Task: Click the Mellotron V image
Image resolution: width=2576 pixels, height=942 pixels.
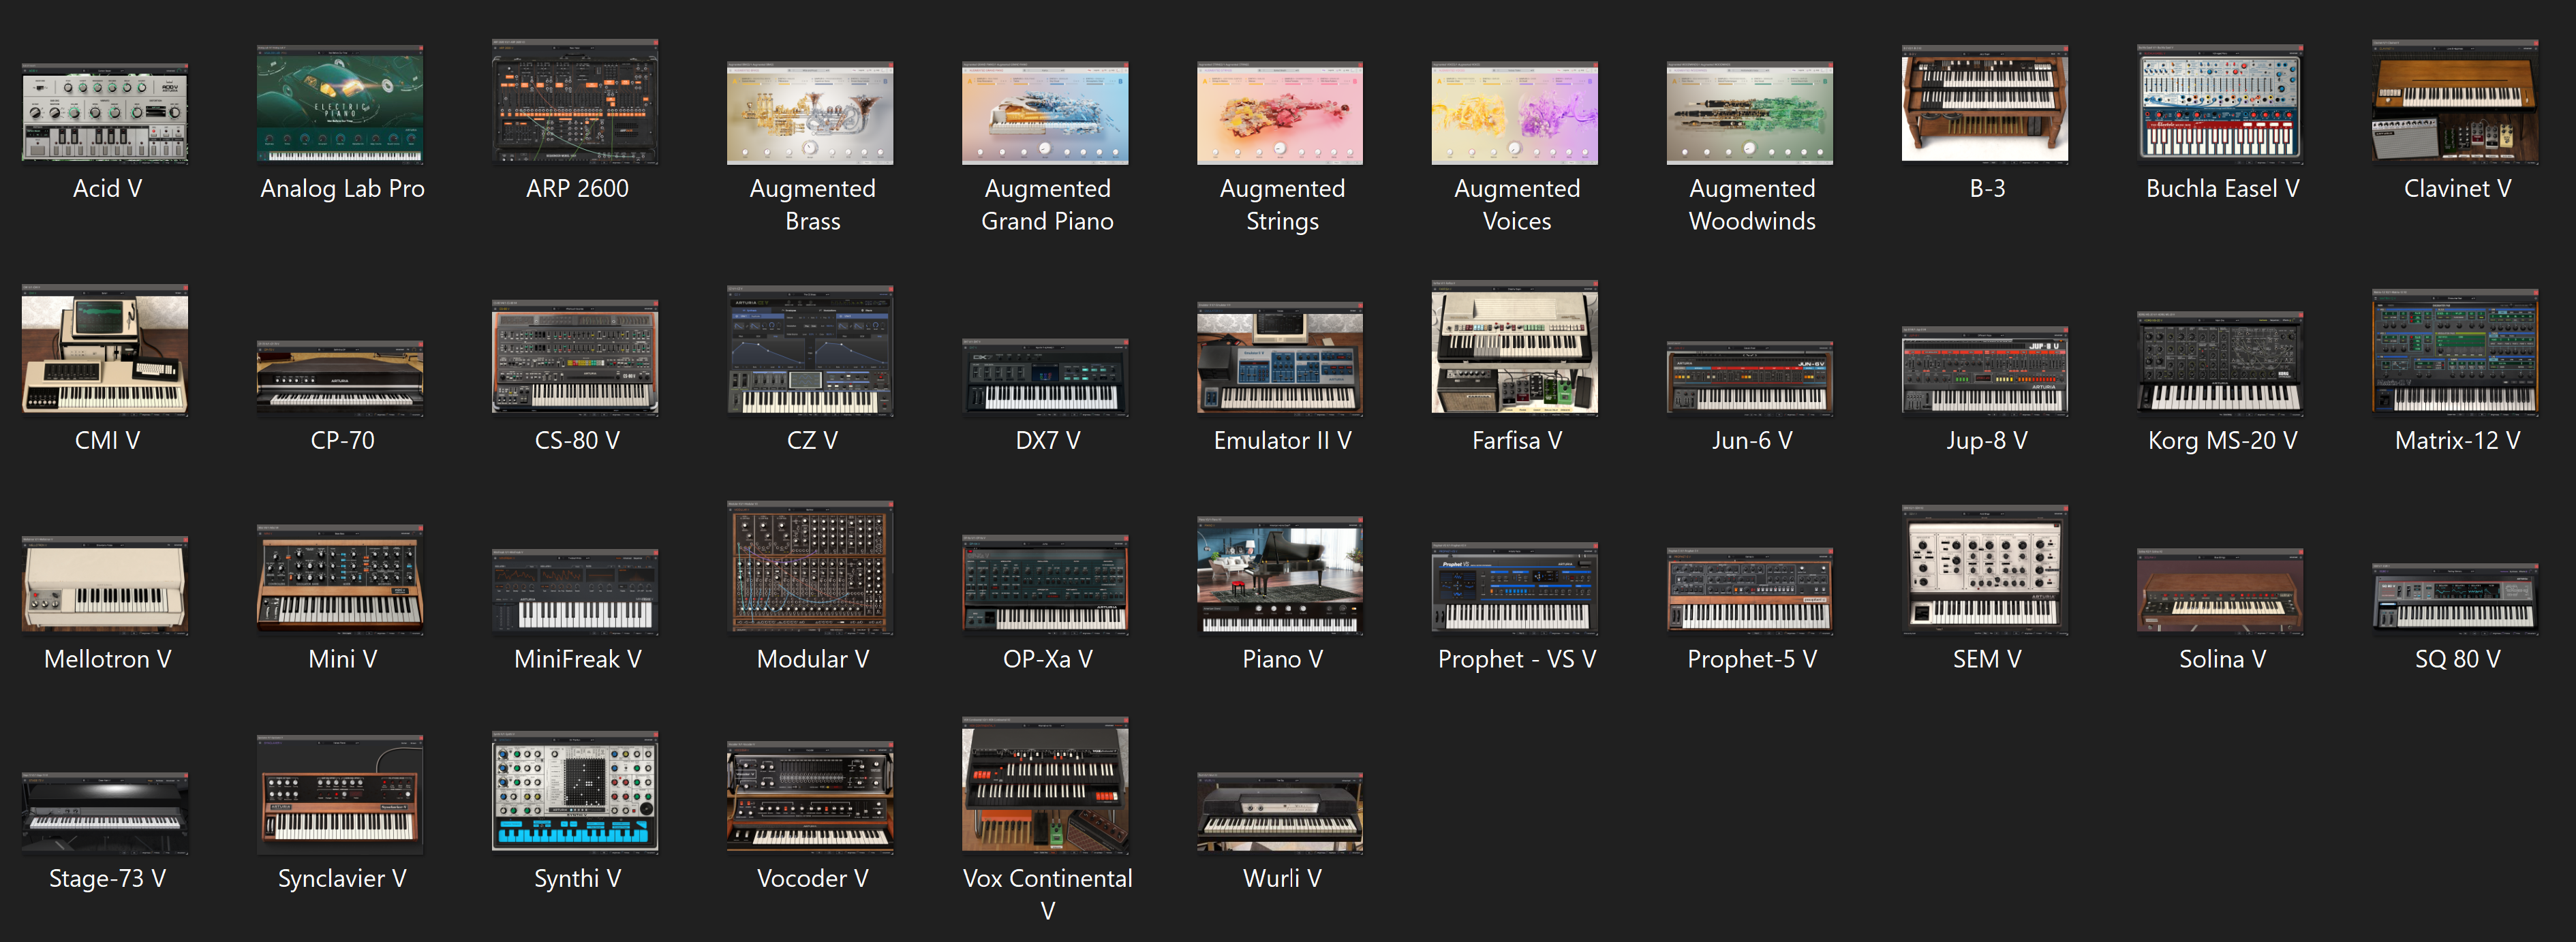Action: click(105, 586)
